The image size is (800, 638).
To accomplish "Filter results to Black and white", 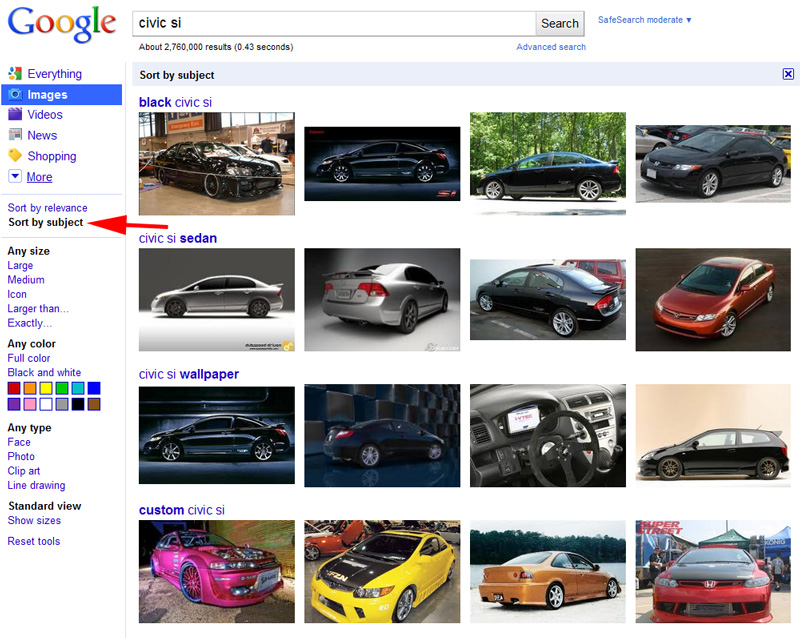I will click(x=44, y=372).
